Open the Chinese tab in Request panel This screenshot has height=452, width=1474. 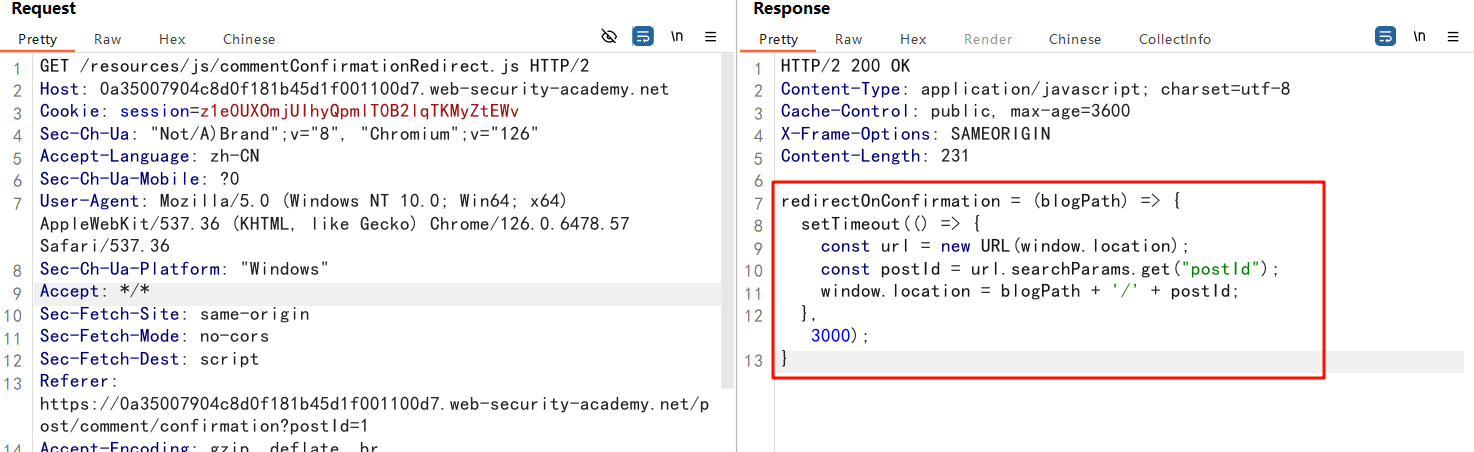(249, 39)
